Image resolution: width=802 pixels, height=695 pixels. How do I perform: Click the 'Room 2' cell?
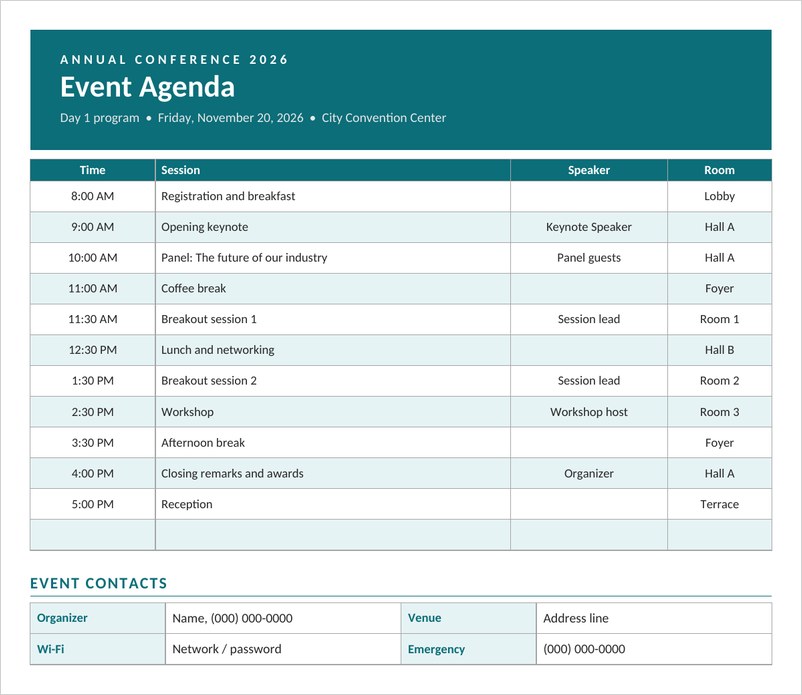719,381
